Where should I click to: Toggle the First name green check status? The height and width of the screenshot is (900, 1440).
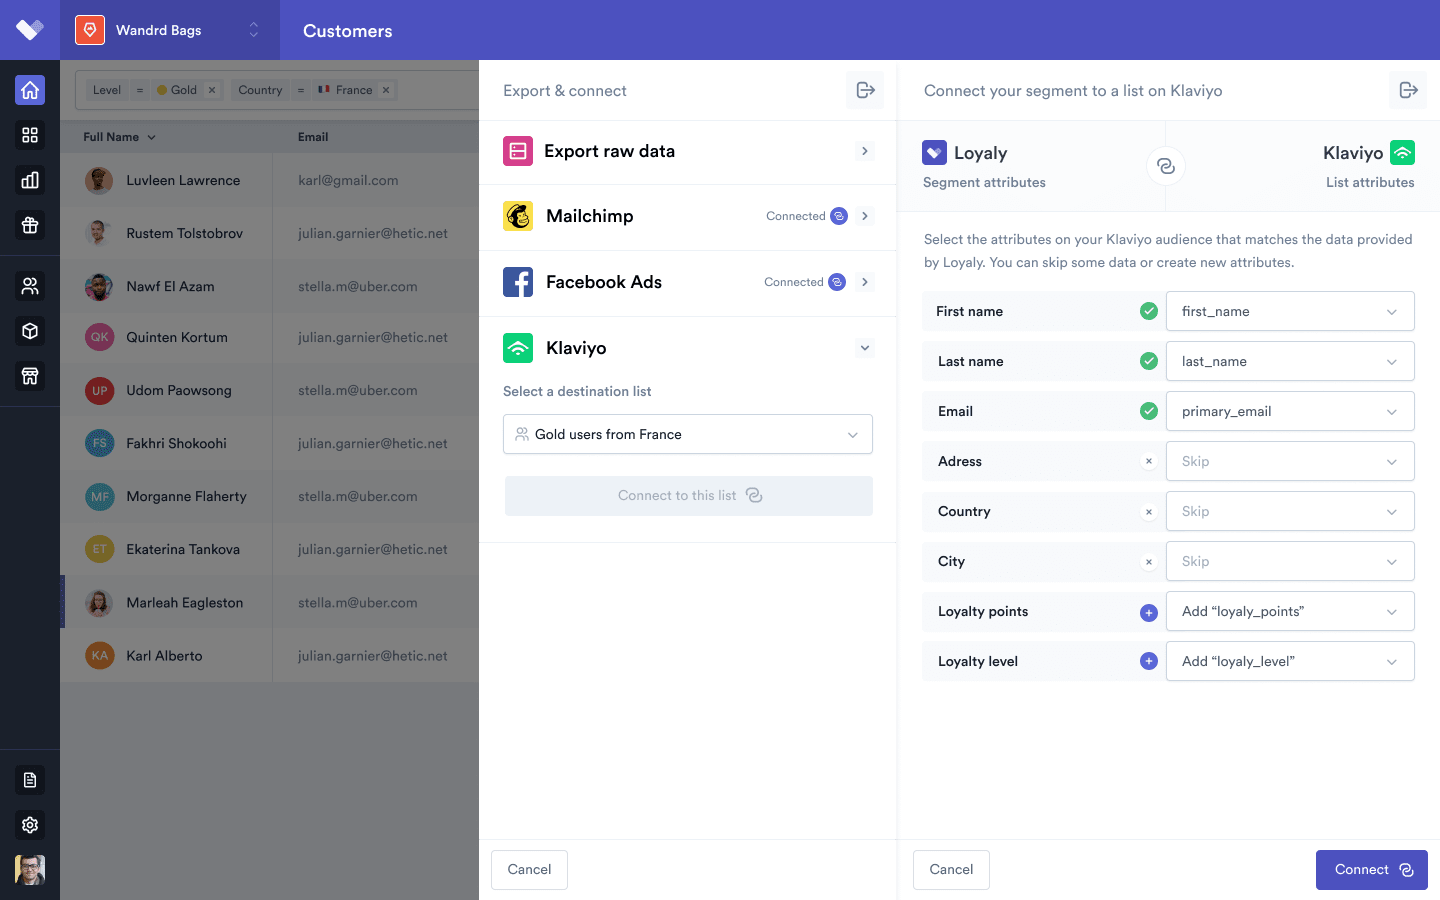coord(1149,311)
